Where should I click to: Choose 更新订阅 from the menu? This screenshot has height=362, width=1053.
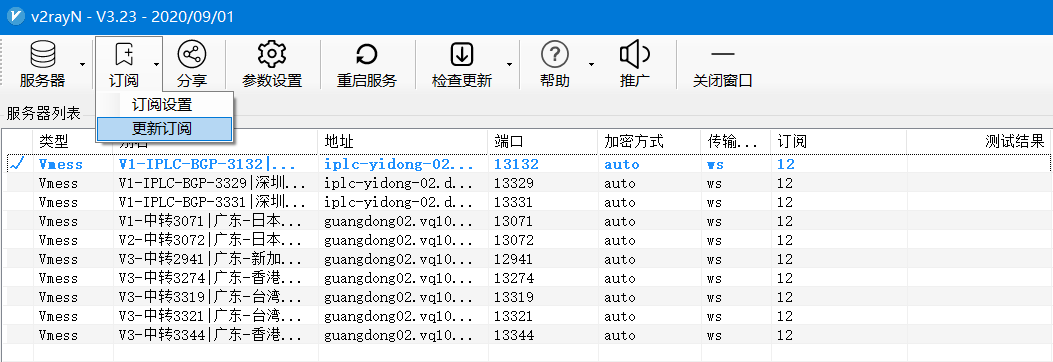[165, 128]
